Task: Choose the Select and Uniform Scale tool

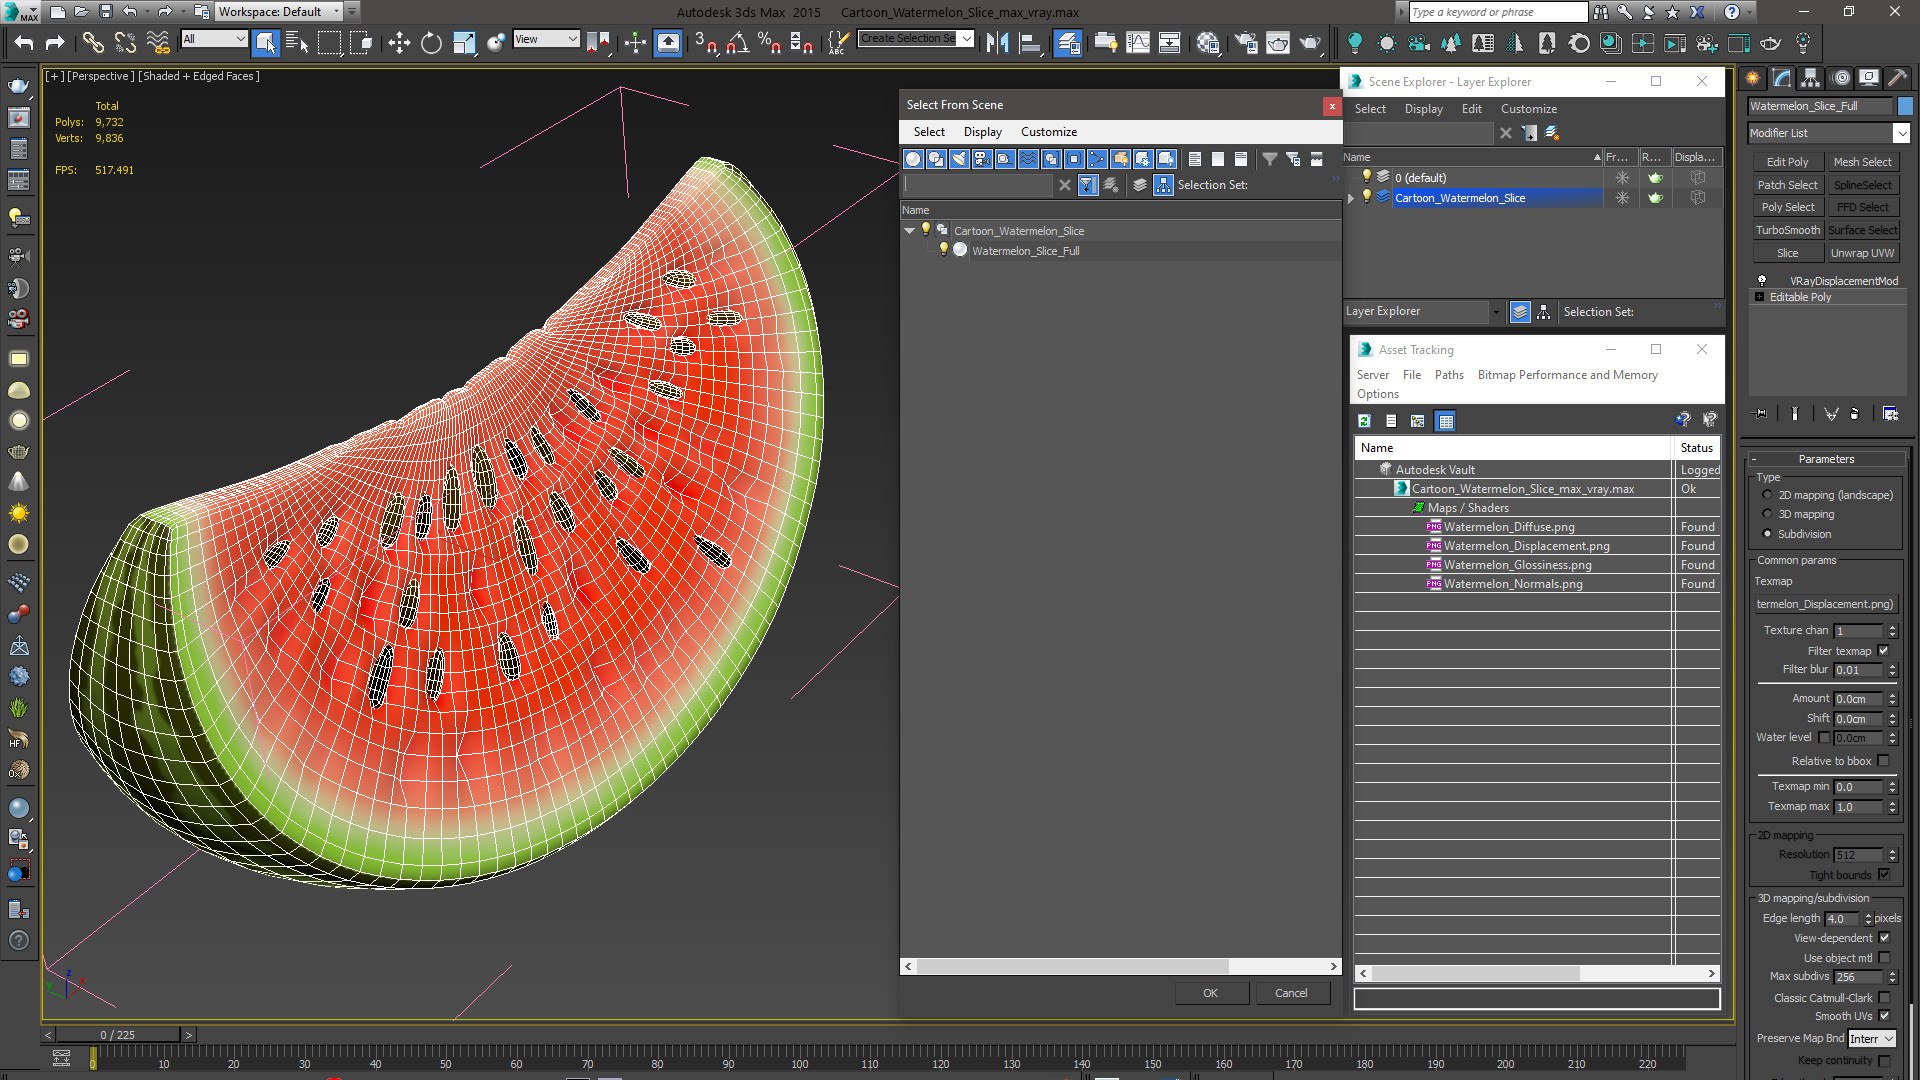Action: point(463,42)
